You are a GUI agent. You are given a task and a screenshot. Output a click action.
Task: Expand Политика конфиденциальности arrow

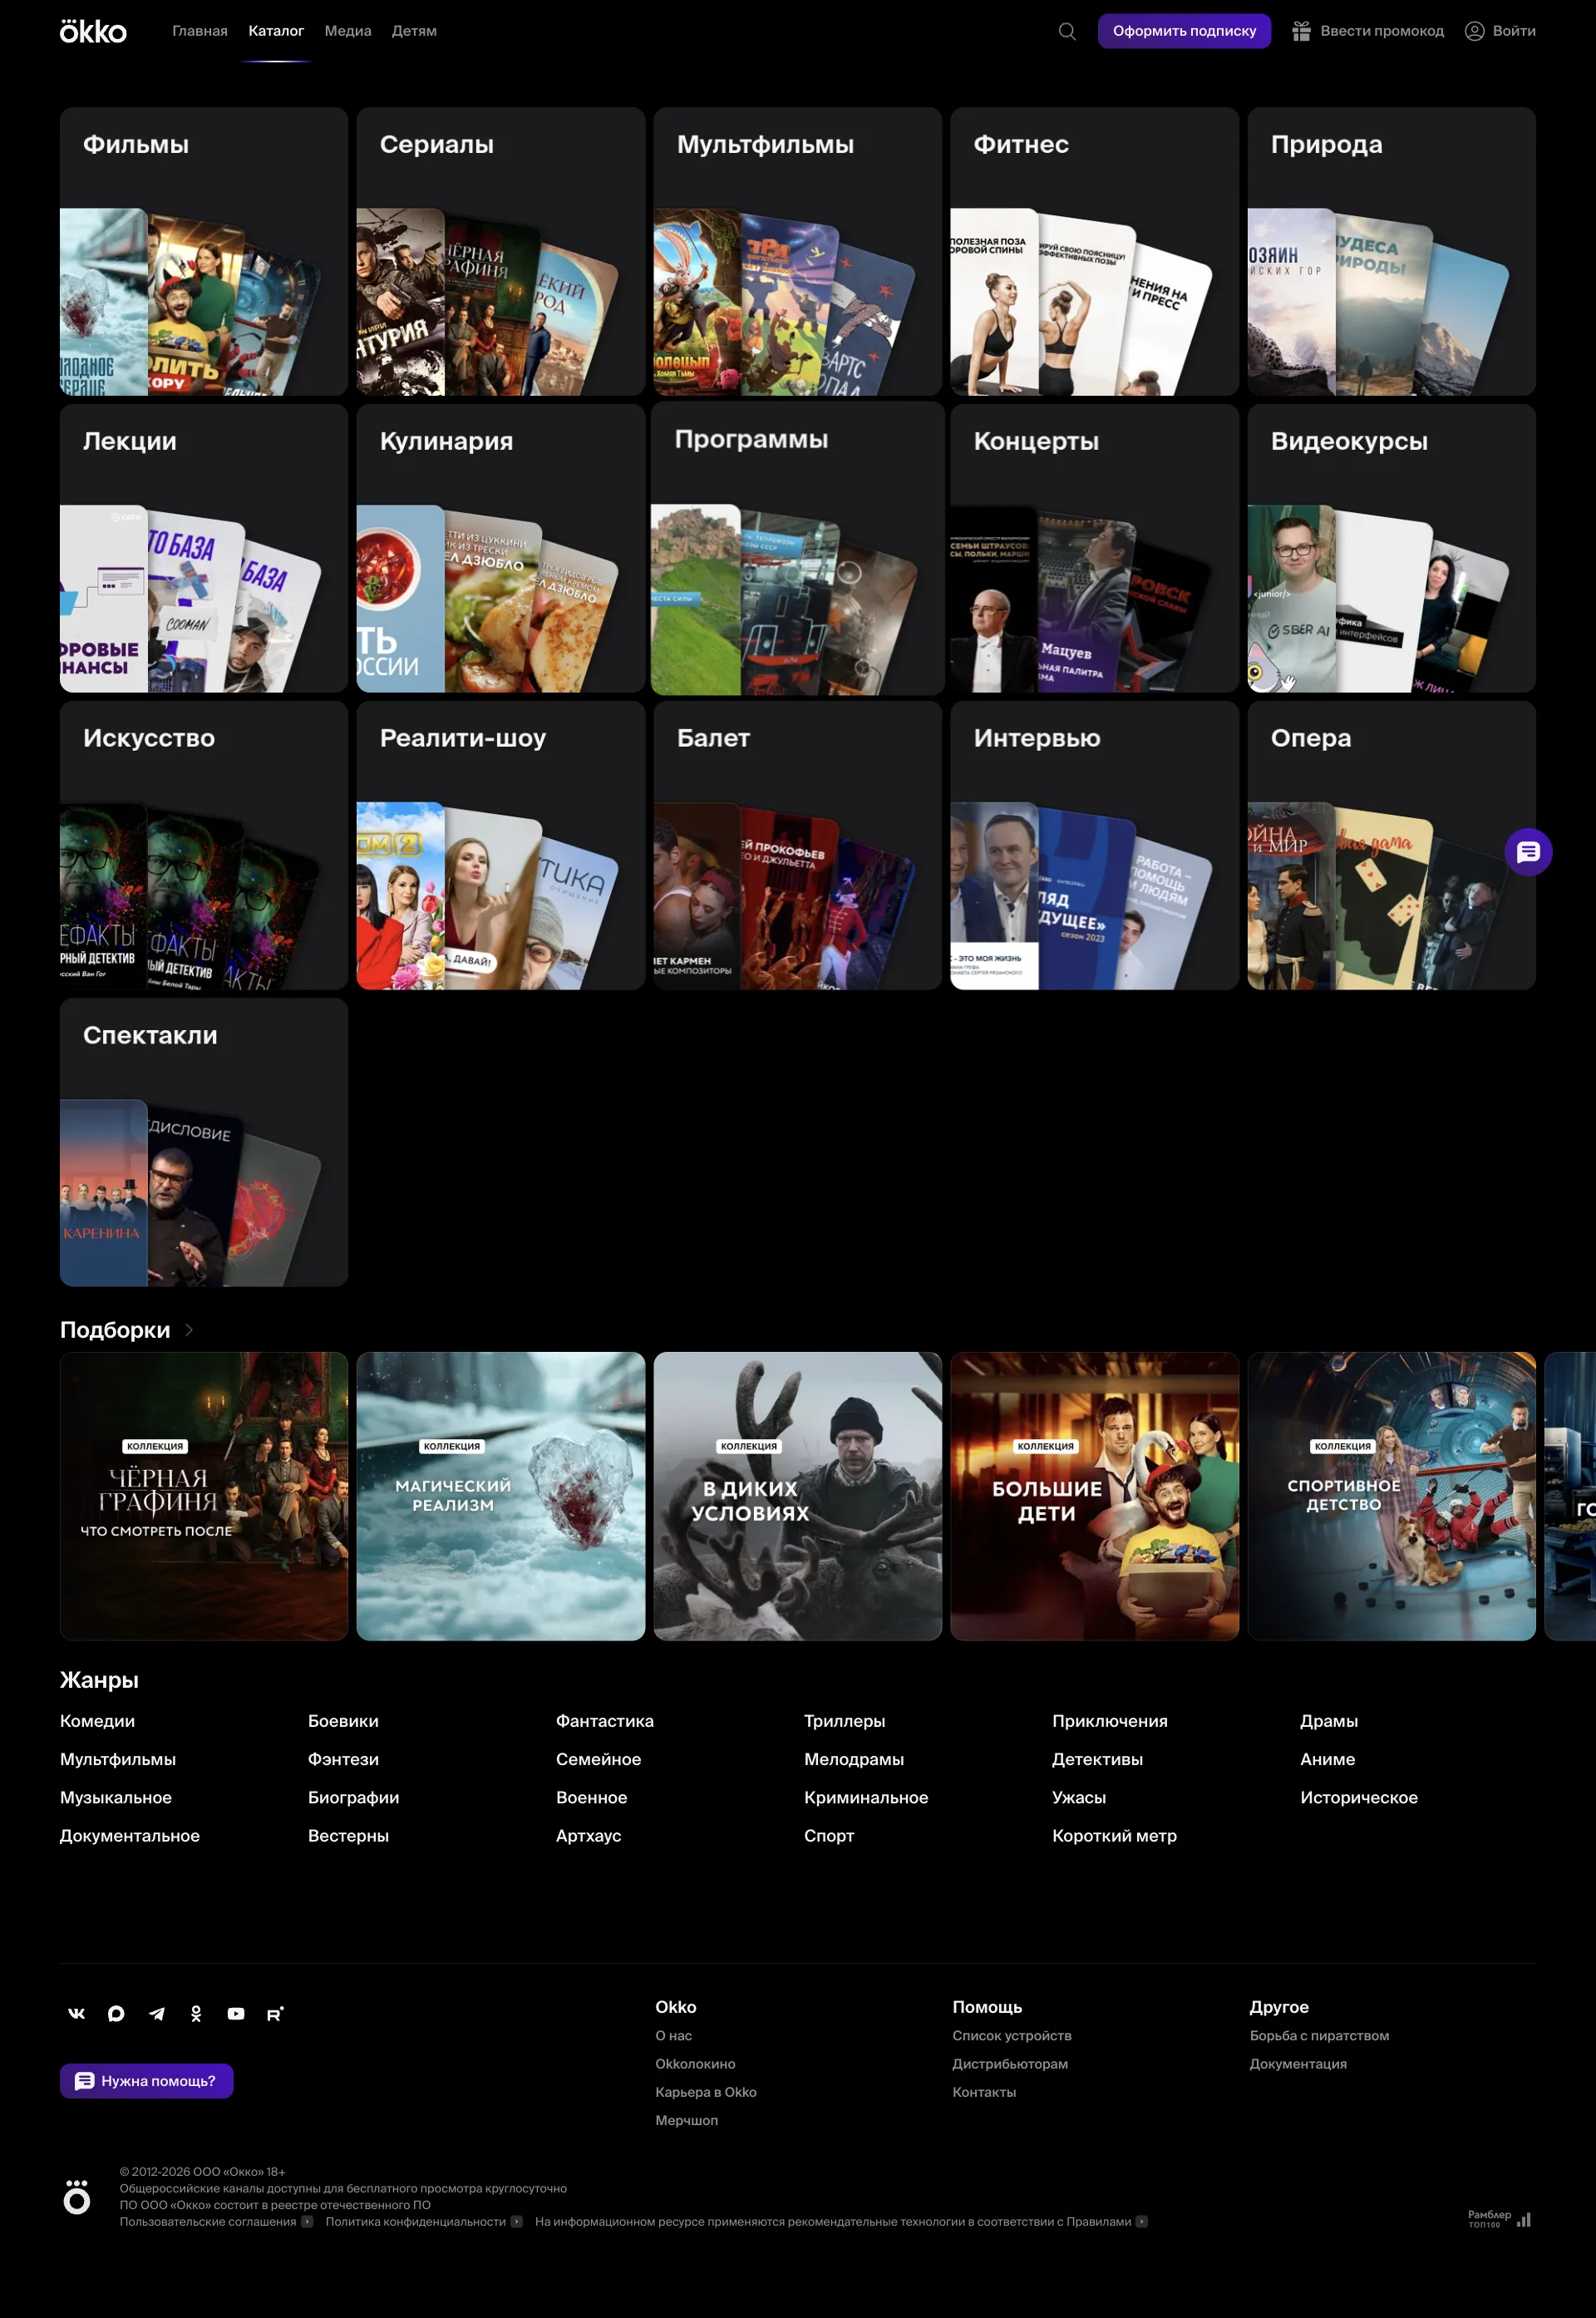pos(516,2221)
